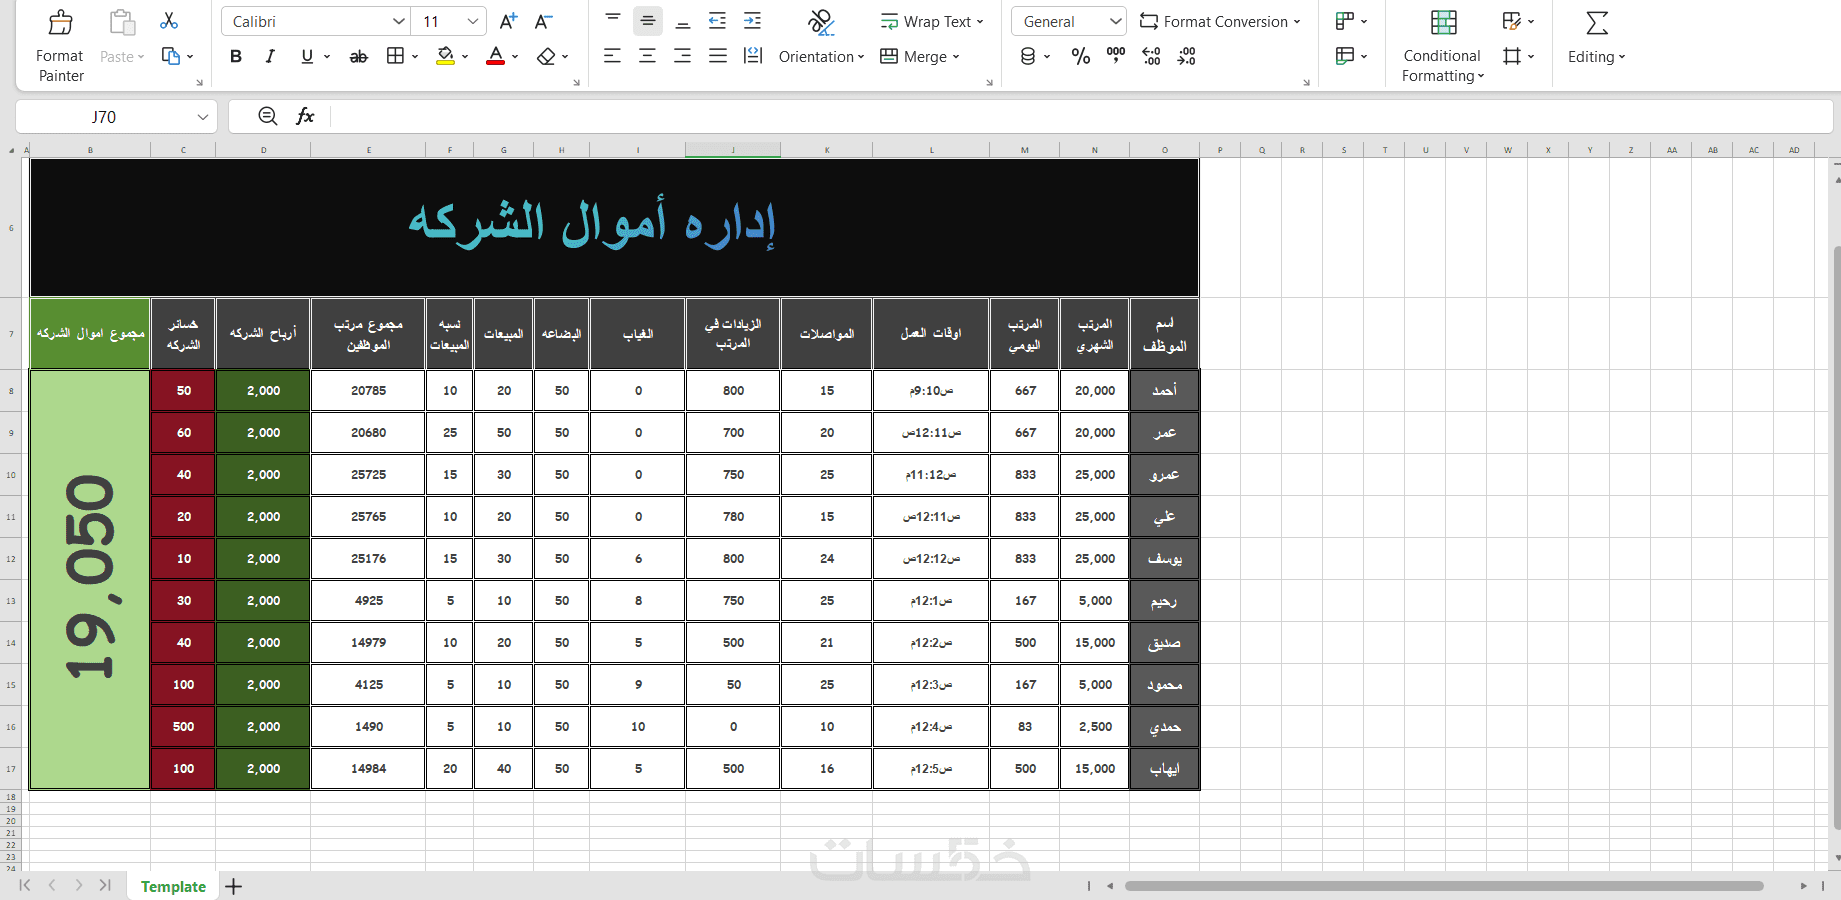Go to the last sheet tab
Viewport: 1841px width, 900px height.
tap(105, 885)
